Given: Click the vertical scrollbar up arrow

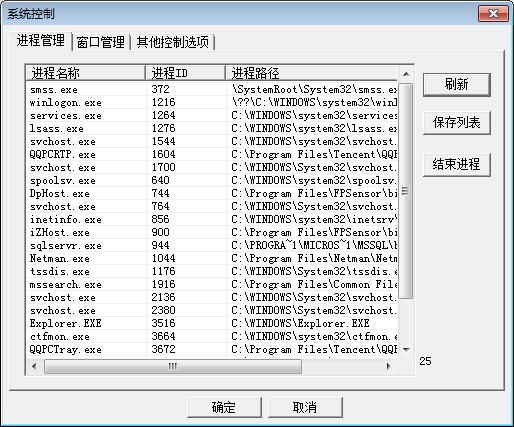Looking at the screenshot, I should 406,74.
